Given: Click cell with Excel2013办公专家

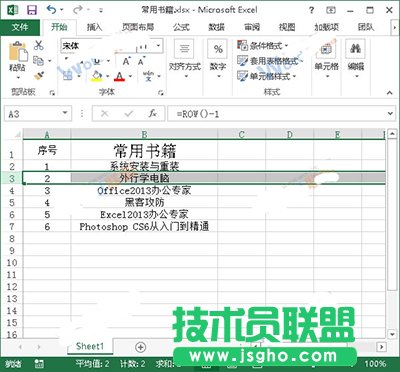Looking at the screenshot, I should coord(144,214).
